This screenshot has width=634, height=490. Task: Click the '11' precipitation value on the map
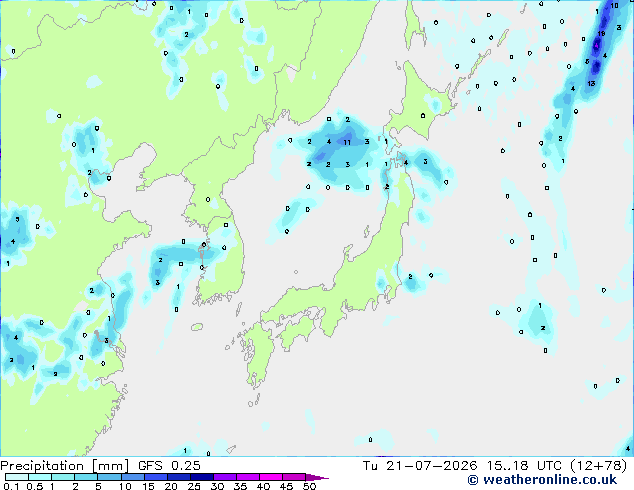(347, 142)
